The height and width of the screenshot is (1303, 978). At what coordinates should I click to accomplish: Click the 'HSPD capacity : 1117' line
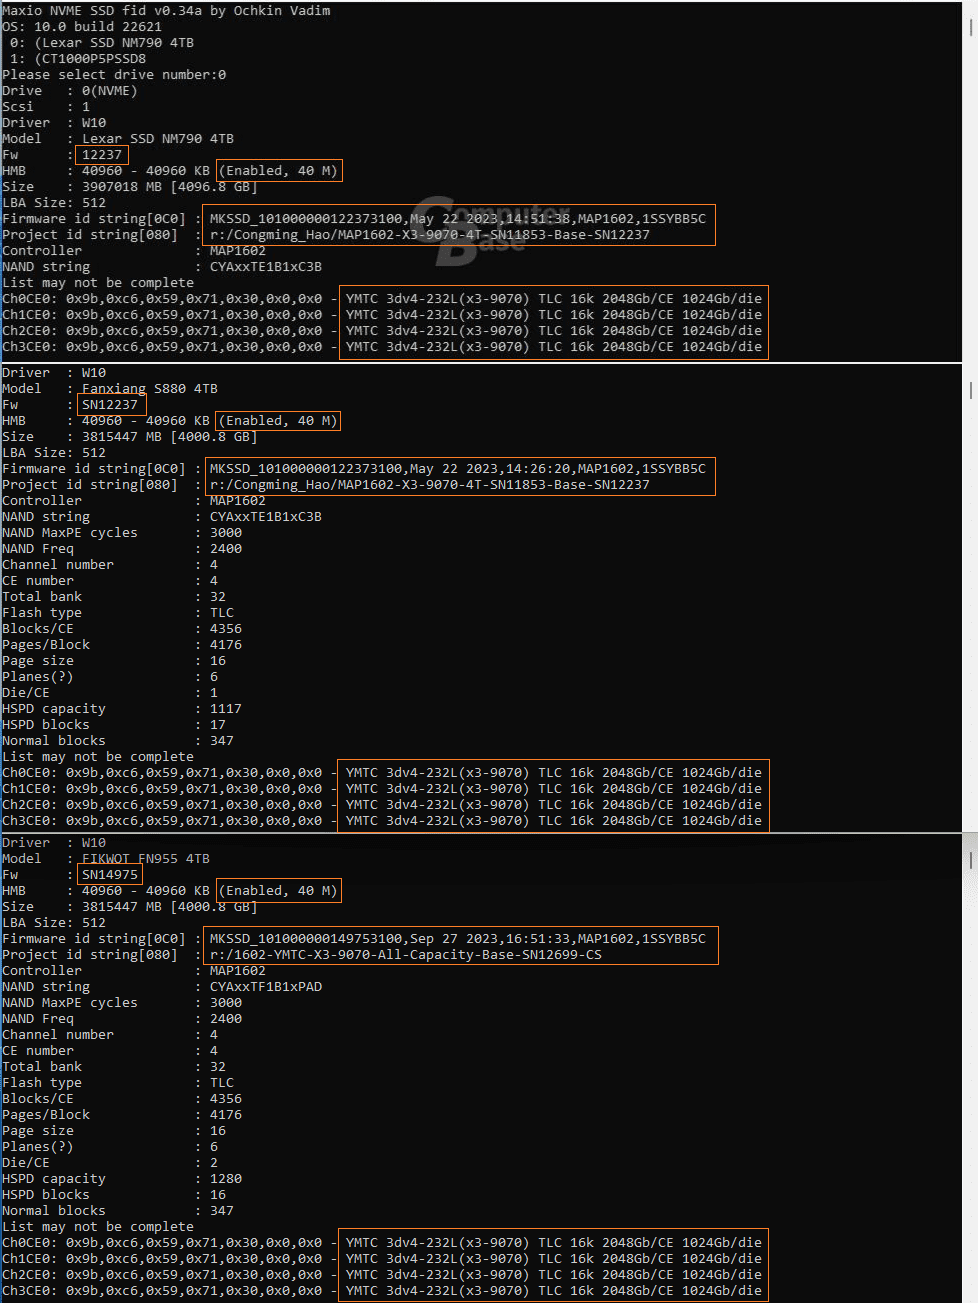pyautogui.click(x=122, y=709)
